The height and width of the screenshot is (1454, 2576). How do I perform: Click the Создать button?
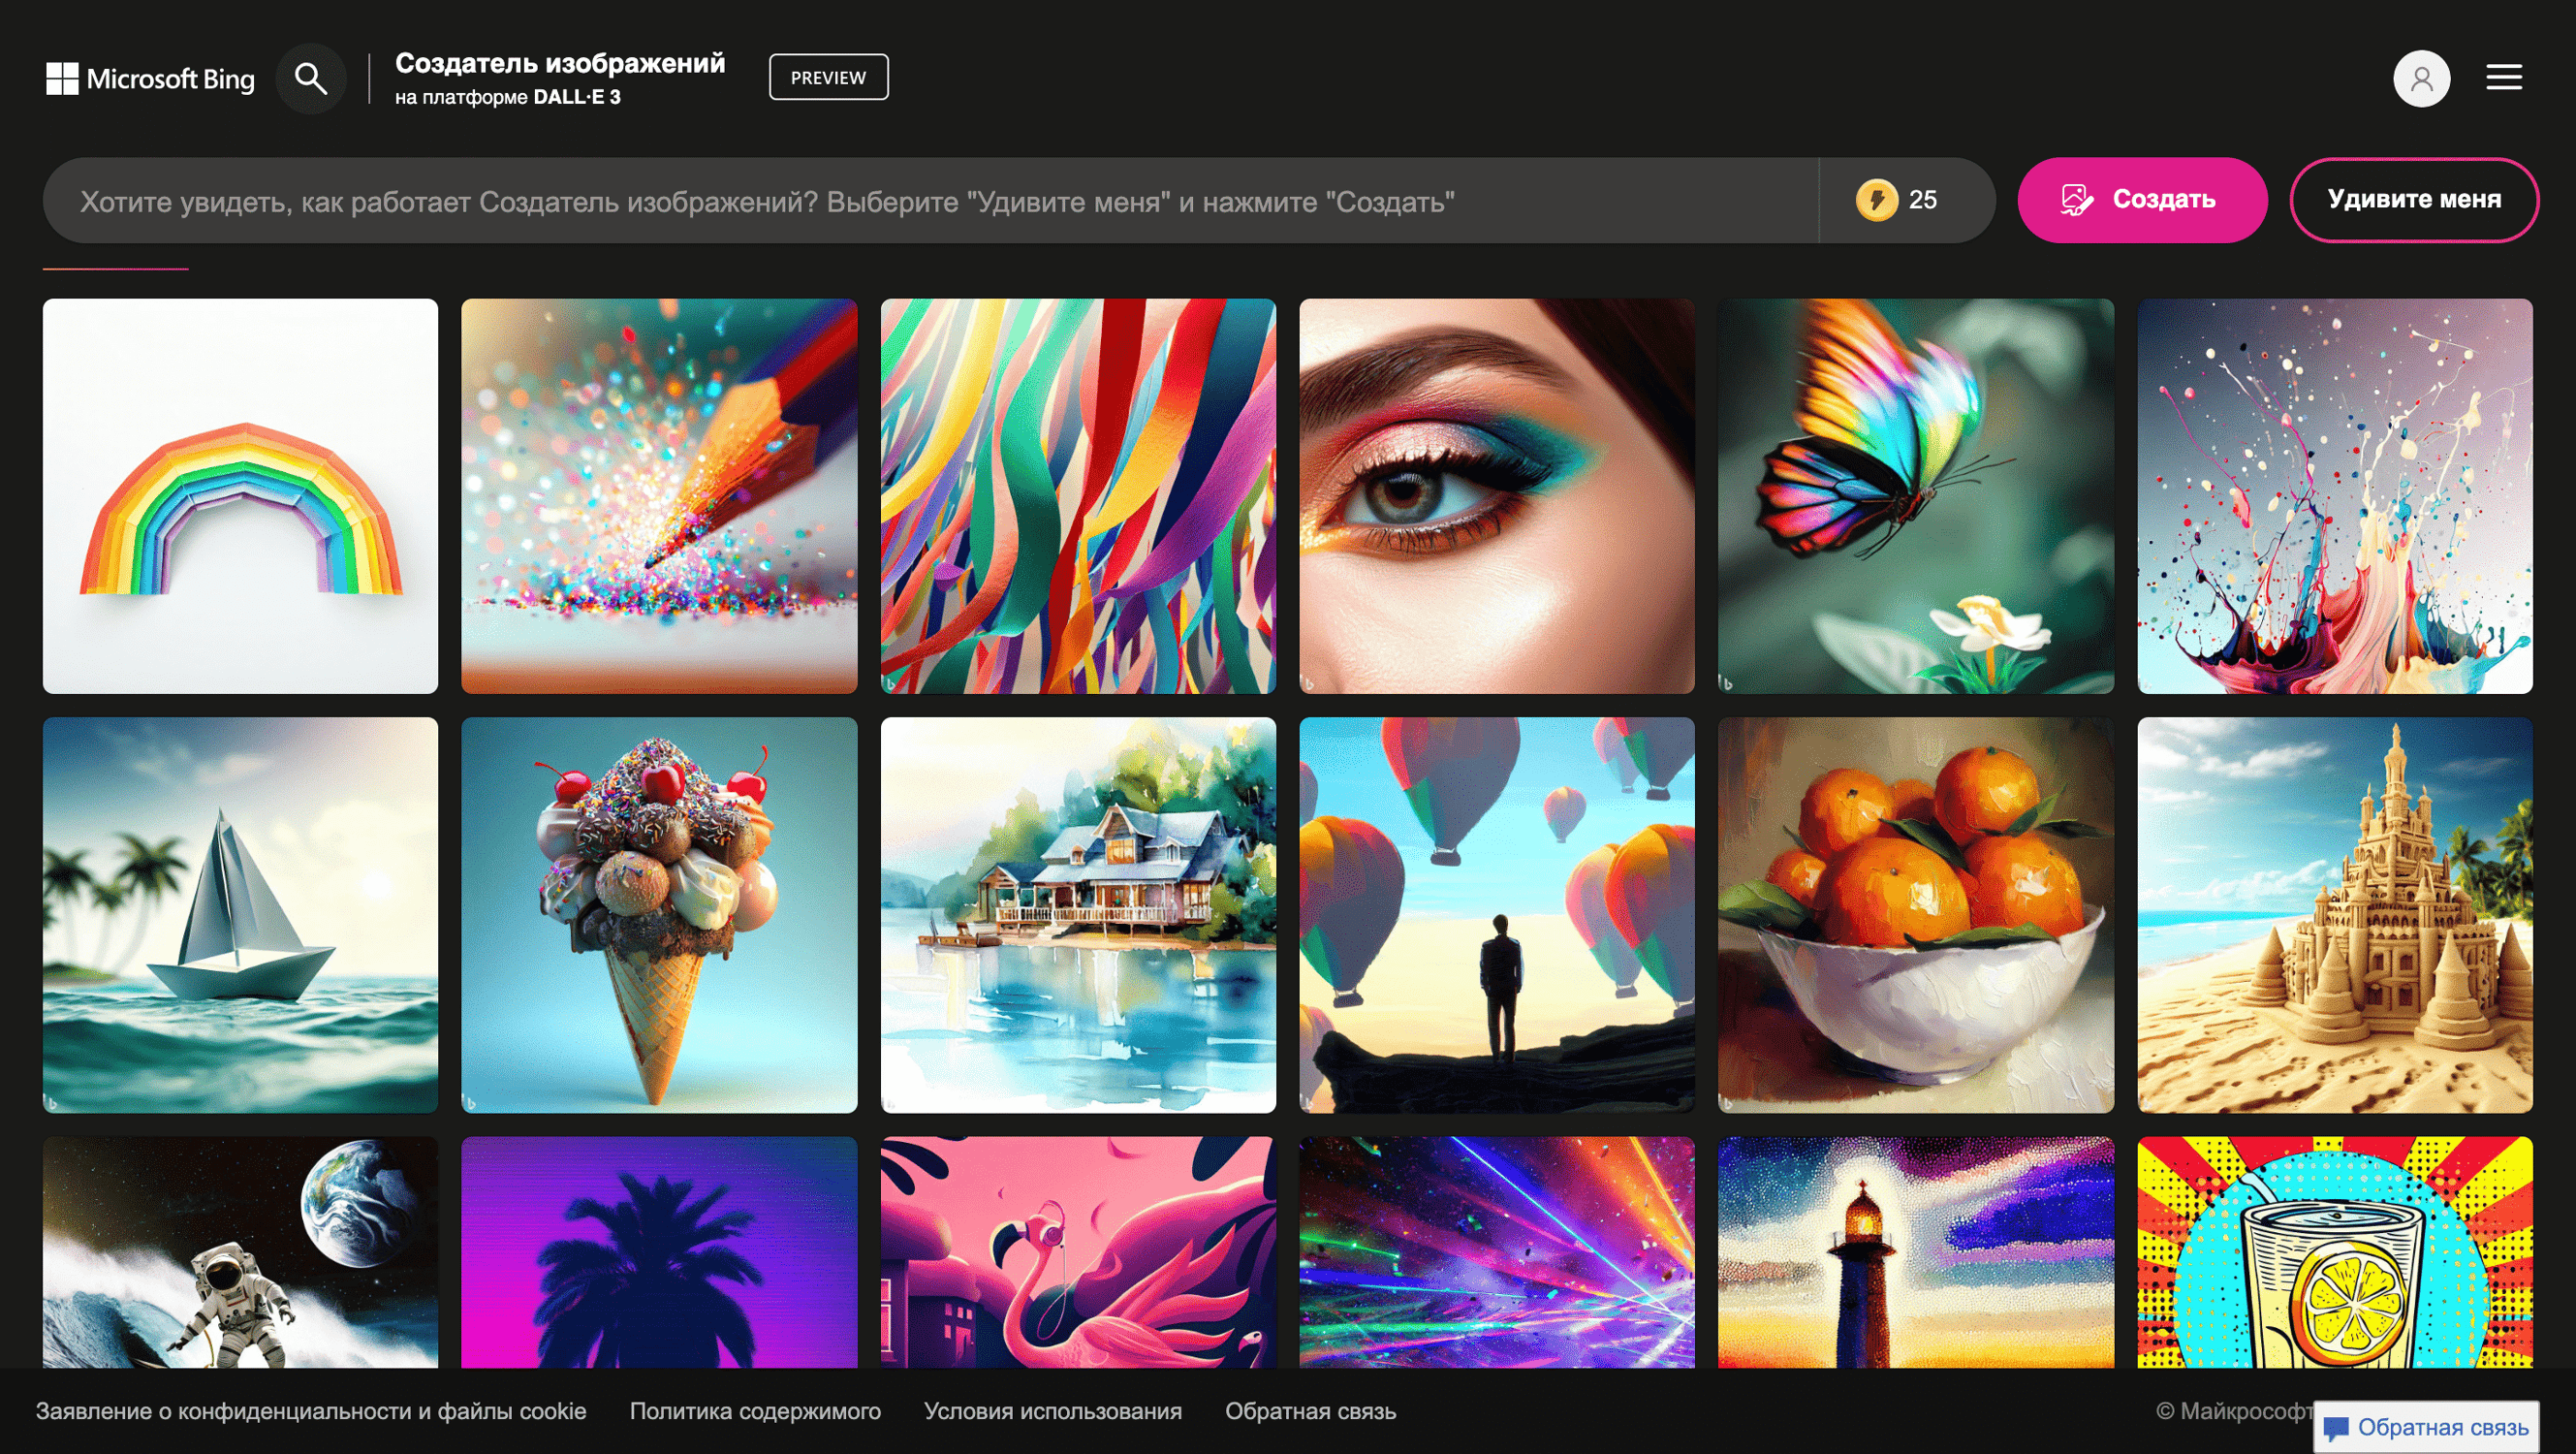(2143, 199)
